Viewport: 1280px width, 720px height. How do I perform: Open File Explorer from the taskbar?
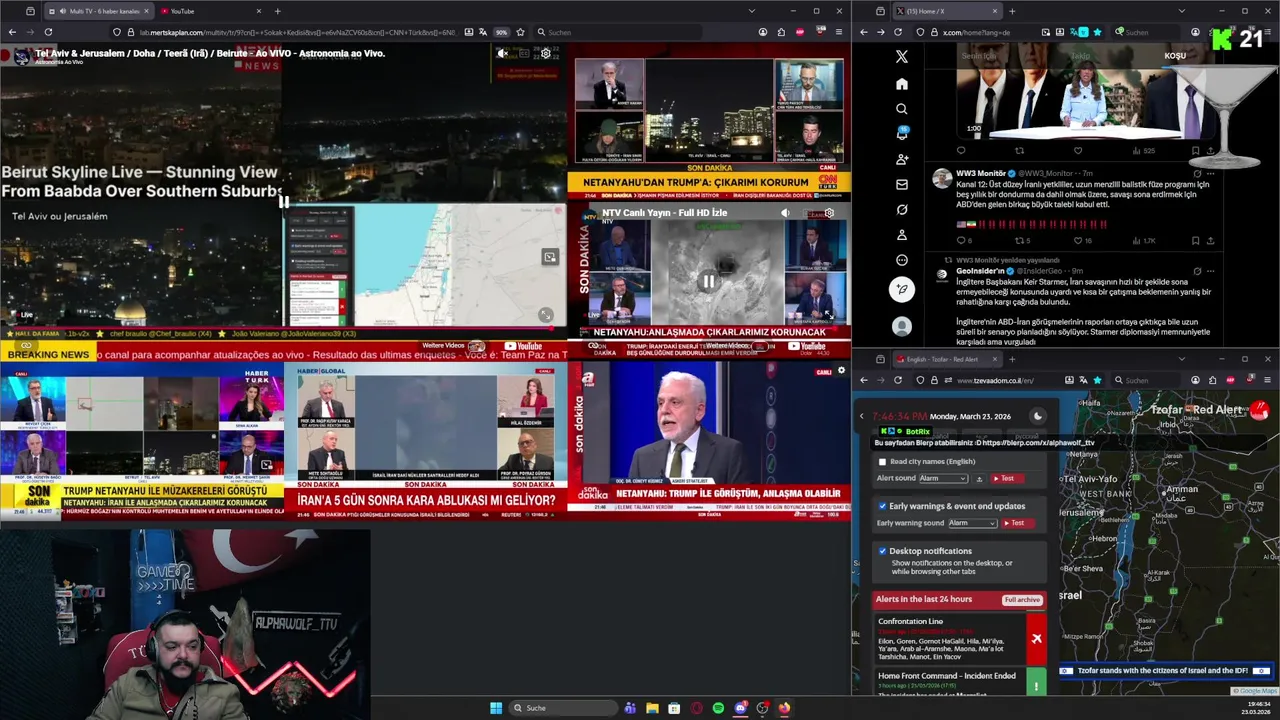tap(652, 708)
